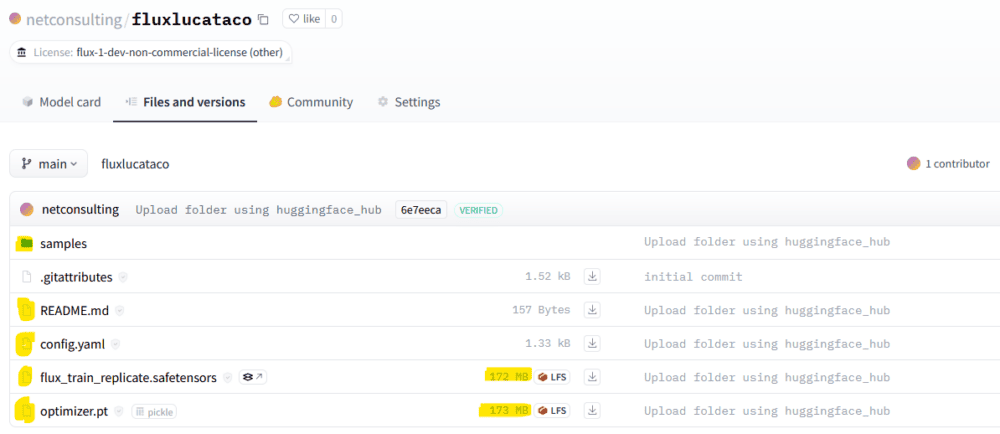The width and height of the screenshot is (1000, 434).
Task: Open the commit message on the README.md row
Action: coord(767,310)
